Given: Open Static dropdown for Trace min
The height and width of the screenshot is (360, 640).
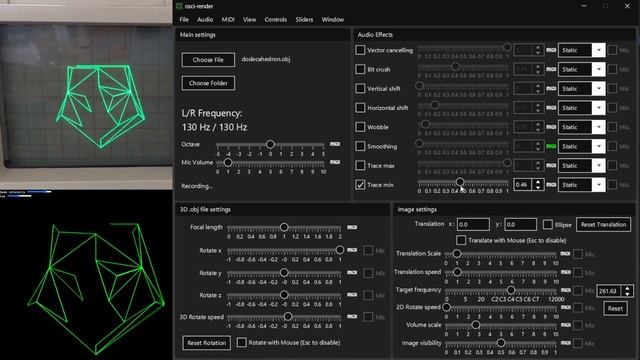Looking at the screenshot, I should click(x=582, y=184).
